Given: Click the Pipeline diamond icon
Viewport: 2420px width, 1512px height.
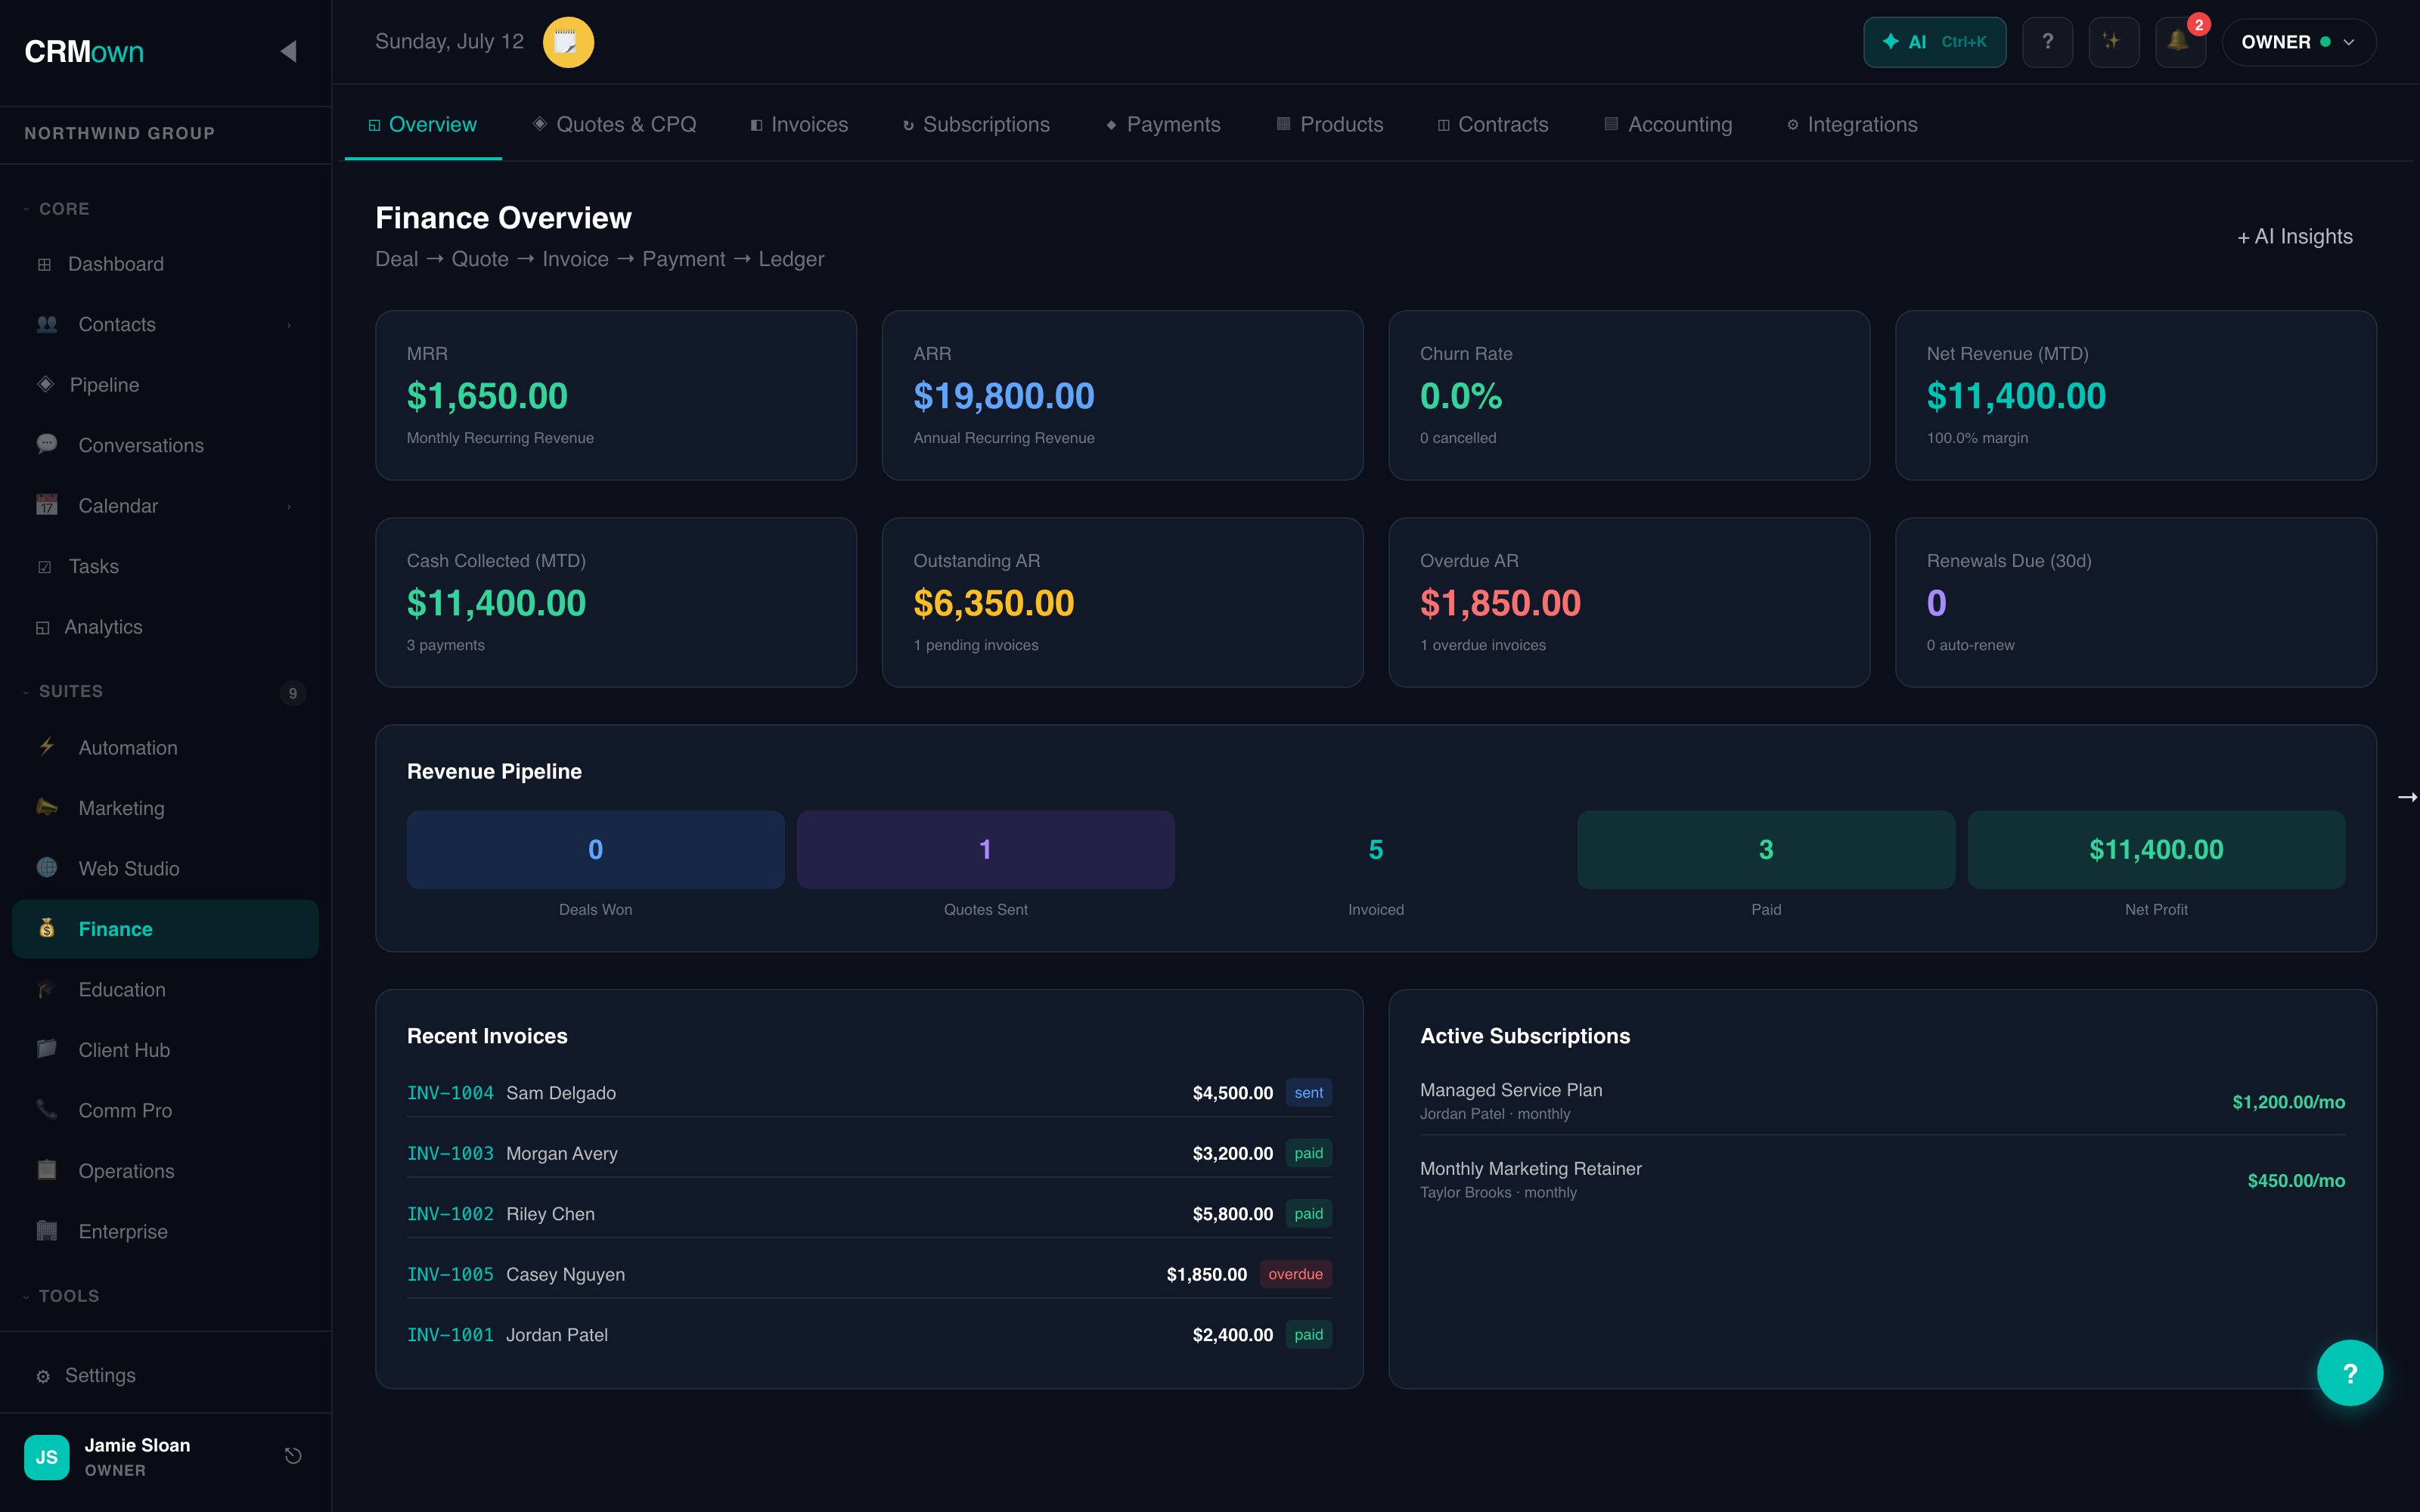Looking at the screenshot, I should [45, 384].
